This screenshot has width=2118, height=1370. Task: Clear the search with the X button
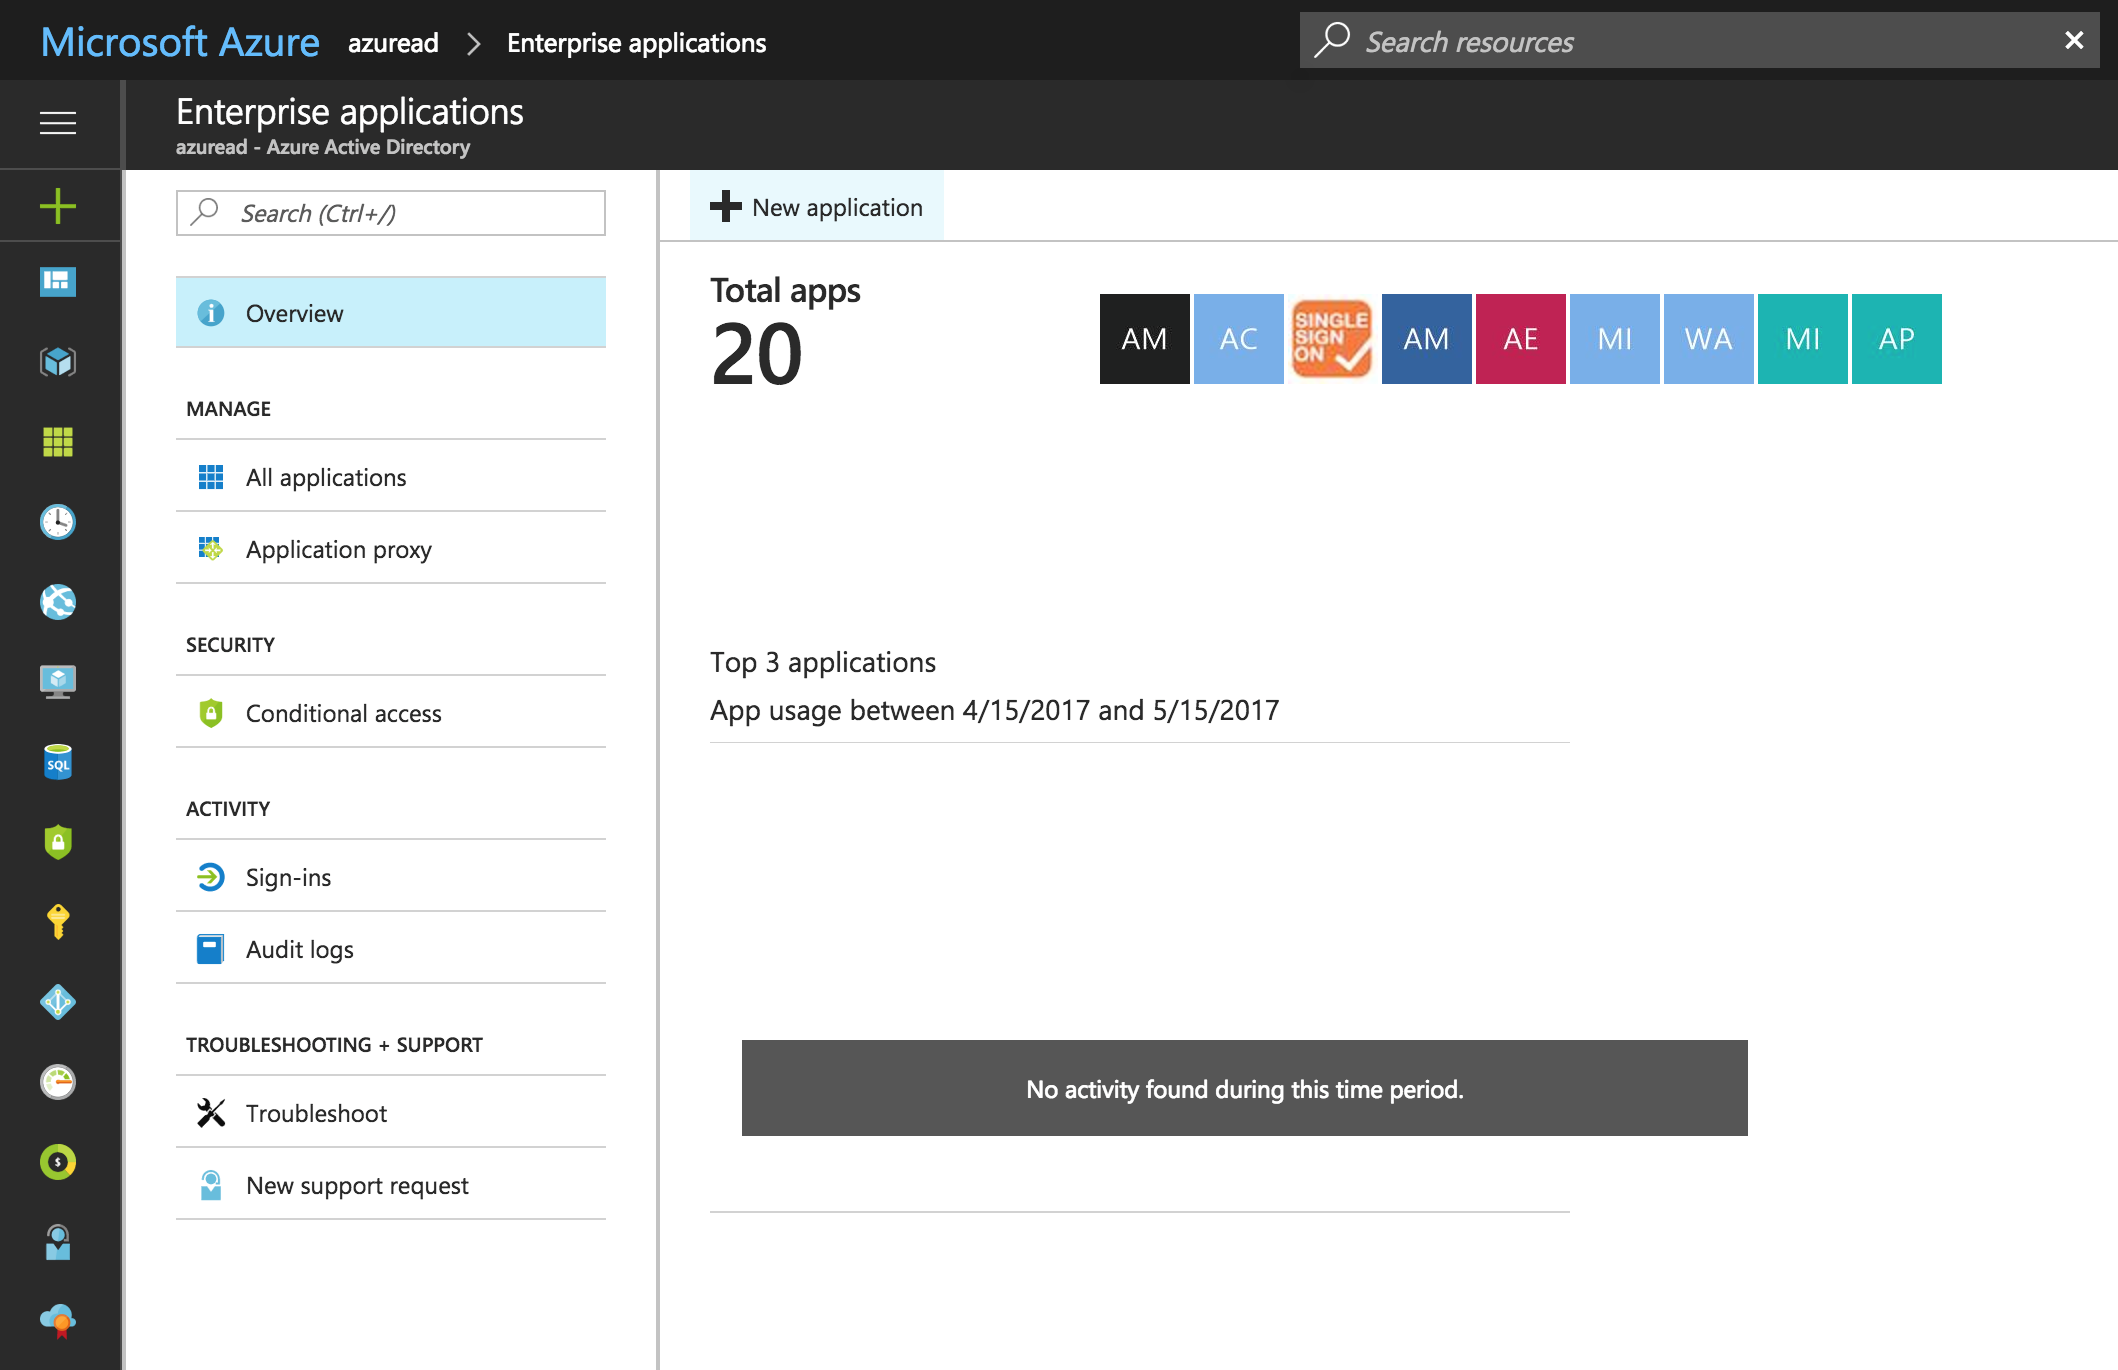(x=2074, y=40)
